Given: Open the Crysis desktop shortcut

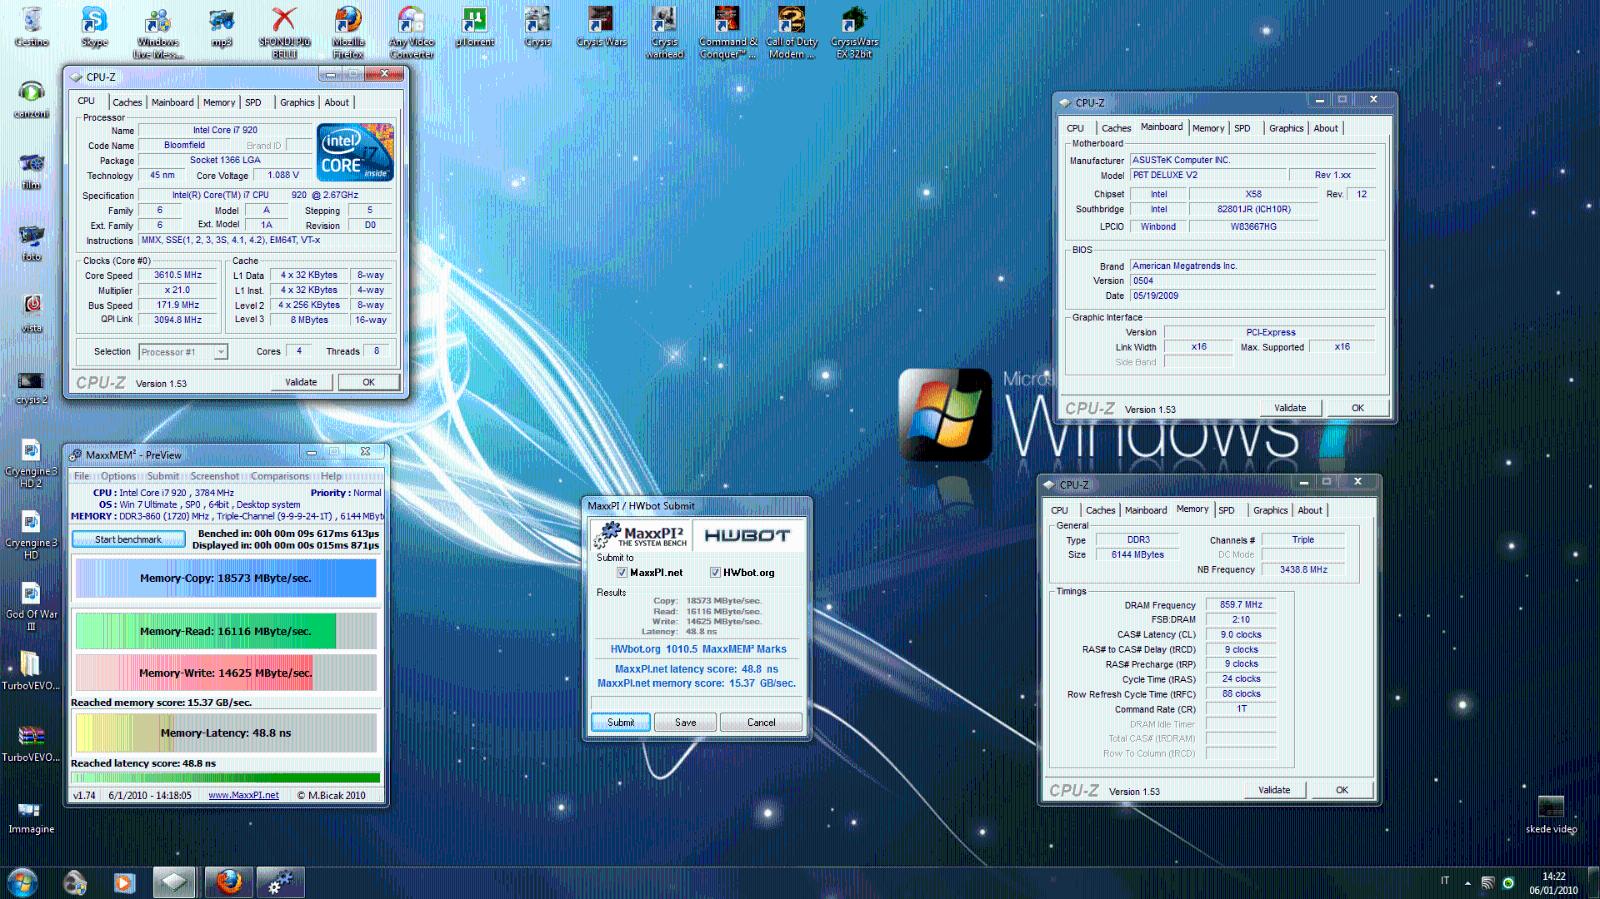Looking at the screenshot, I should (x=538, y=27).
